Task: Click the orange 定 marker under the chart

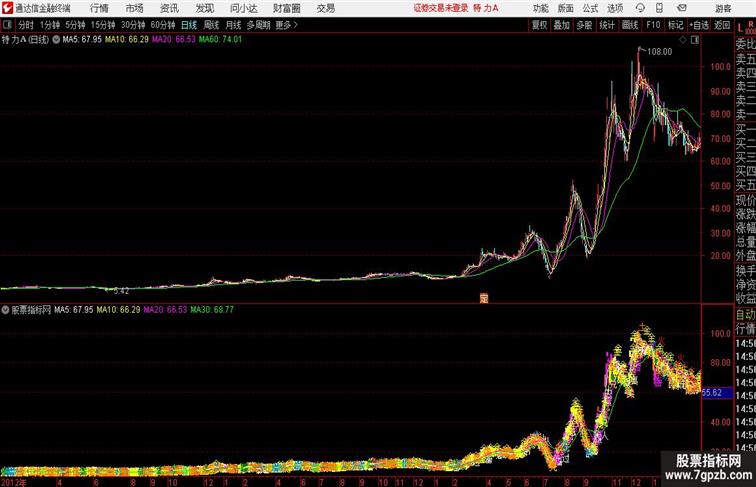Action: (484, 298)
